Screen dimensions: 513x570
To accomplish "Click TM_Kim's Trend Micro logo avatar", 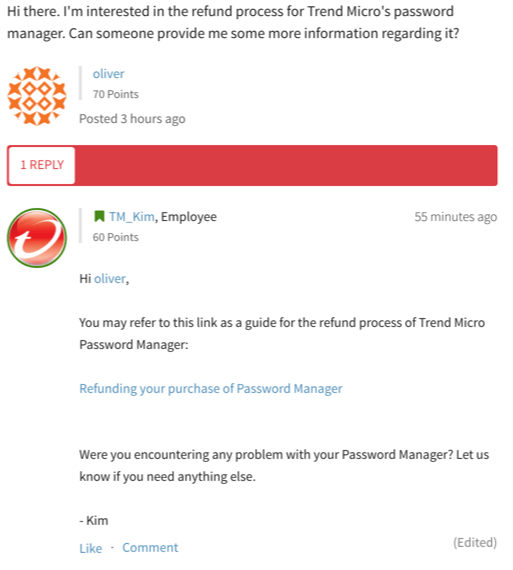I will [37, 238].
